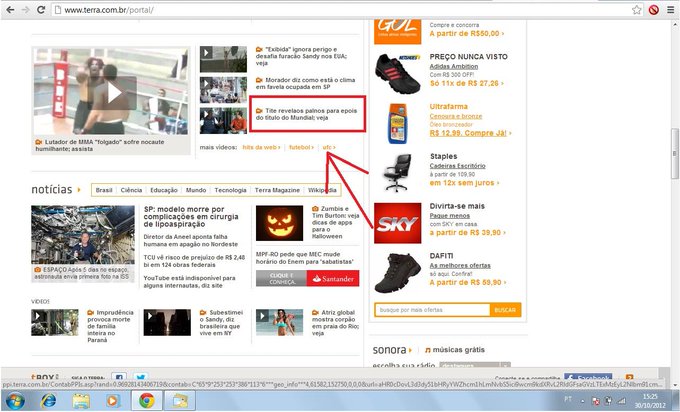Open the "futebol" videos link
This screenshot has width=680, height=412.
click(301, 147)
